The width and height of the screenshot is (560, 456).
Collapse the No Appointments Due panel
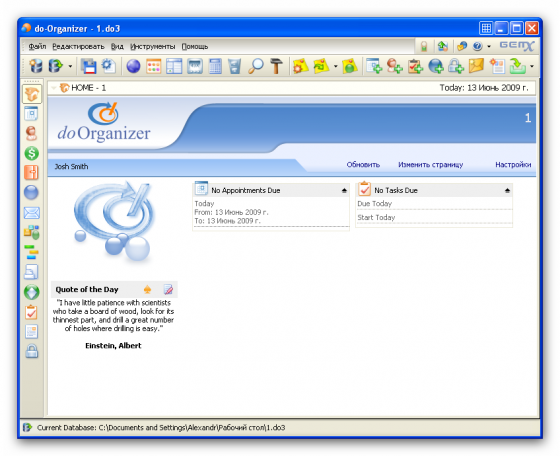click(344, 191)
